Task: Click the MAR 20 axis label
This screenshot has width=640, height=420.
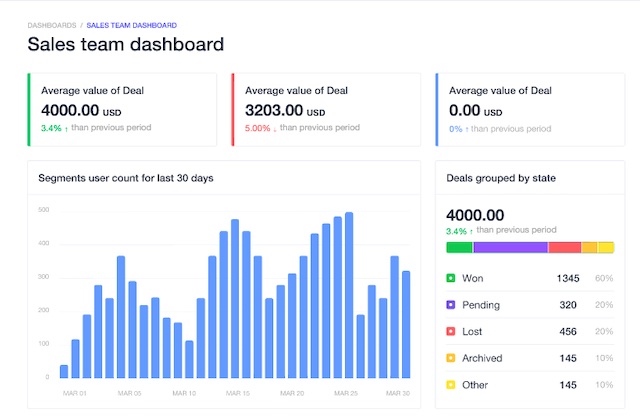Action: (x=292, y=393)
